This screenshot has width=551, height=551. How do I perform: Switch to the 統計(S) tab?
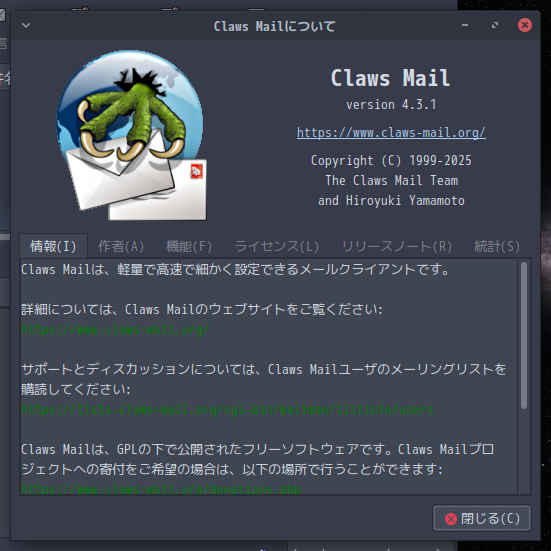click(497, 246)
